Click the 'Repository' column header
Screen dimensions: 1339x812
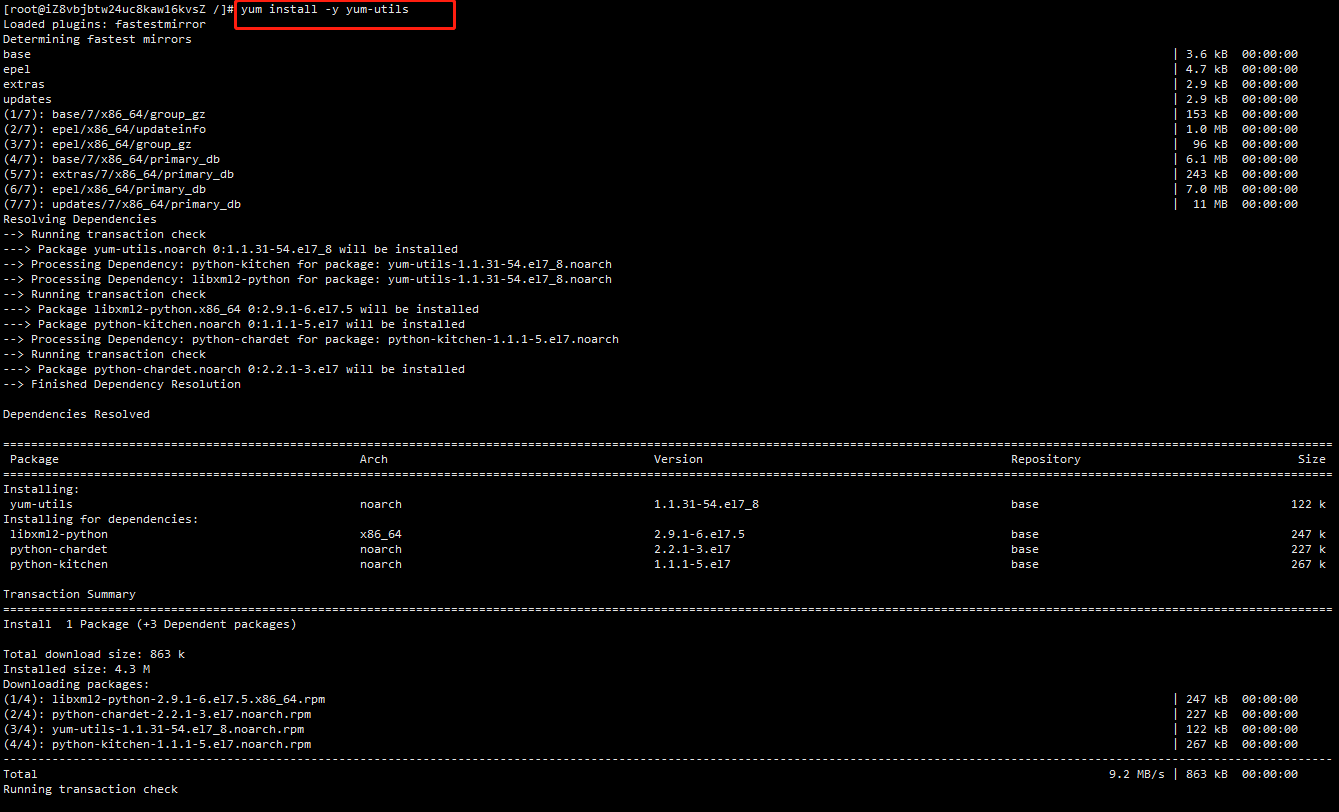1046,459
